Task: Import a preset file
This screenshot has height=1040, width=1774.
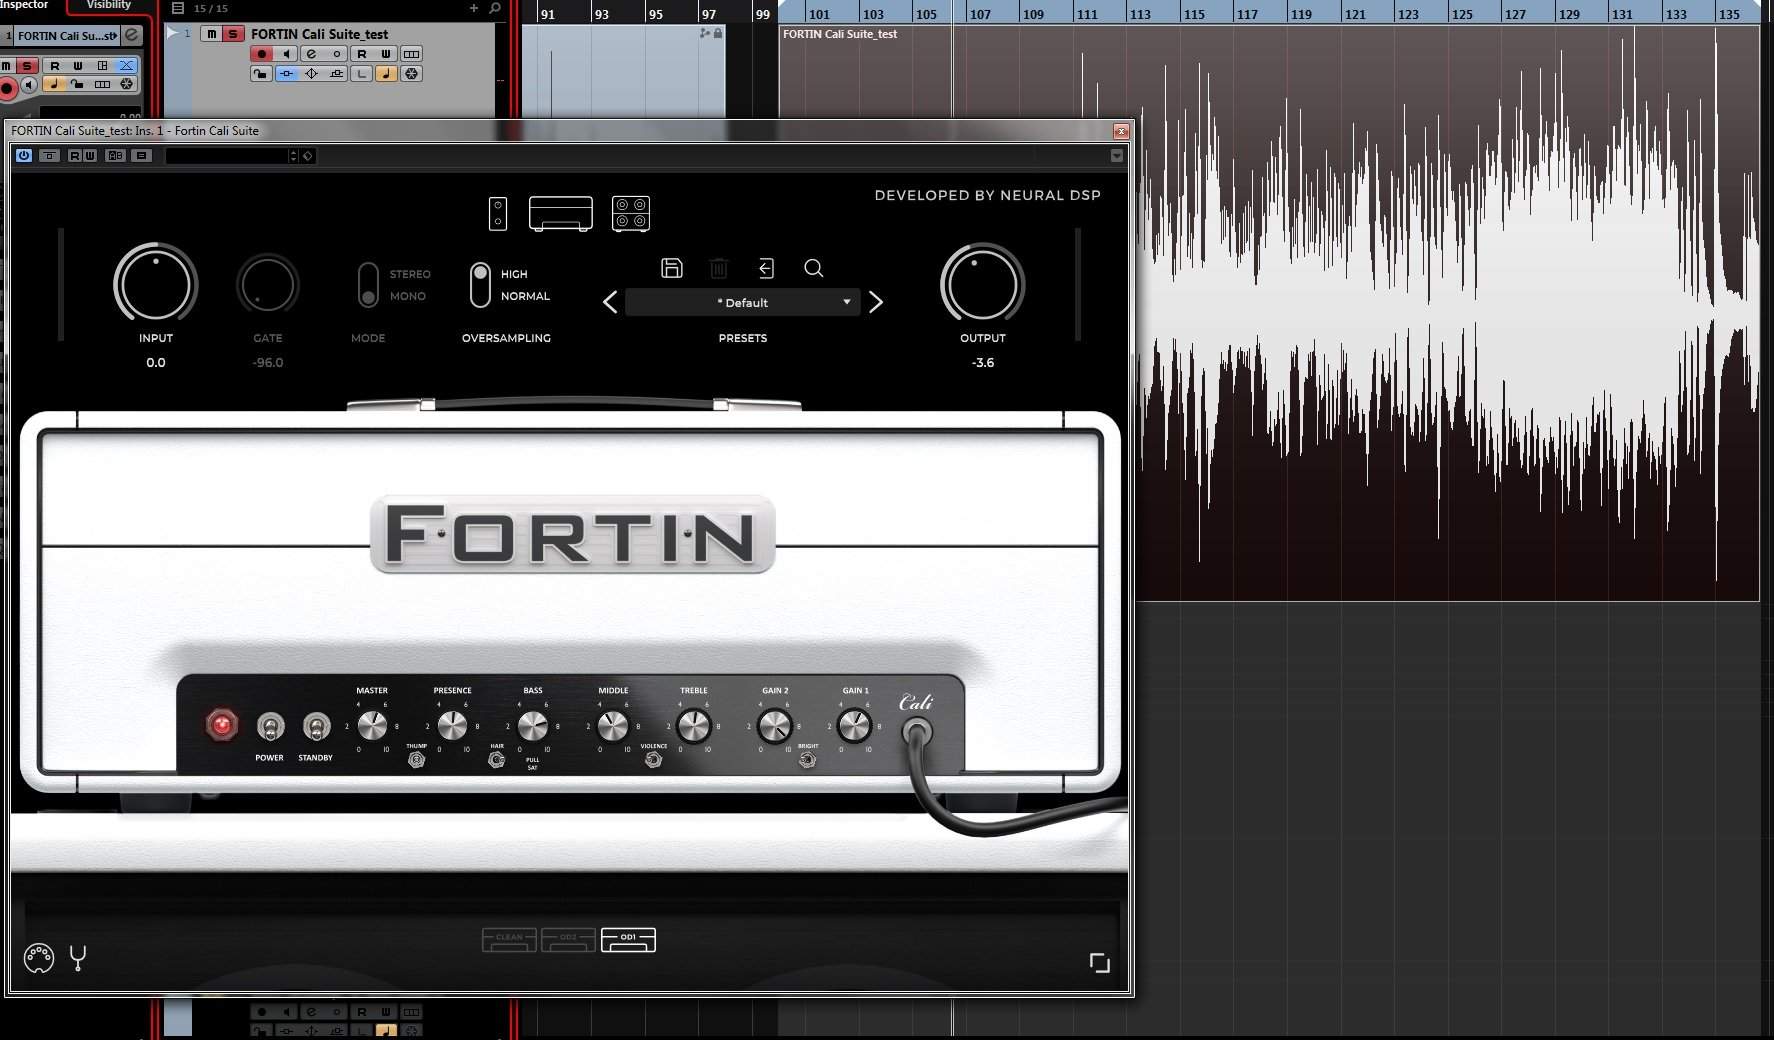Action: [766, 268]
